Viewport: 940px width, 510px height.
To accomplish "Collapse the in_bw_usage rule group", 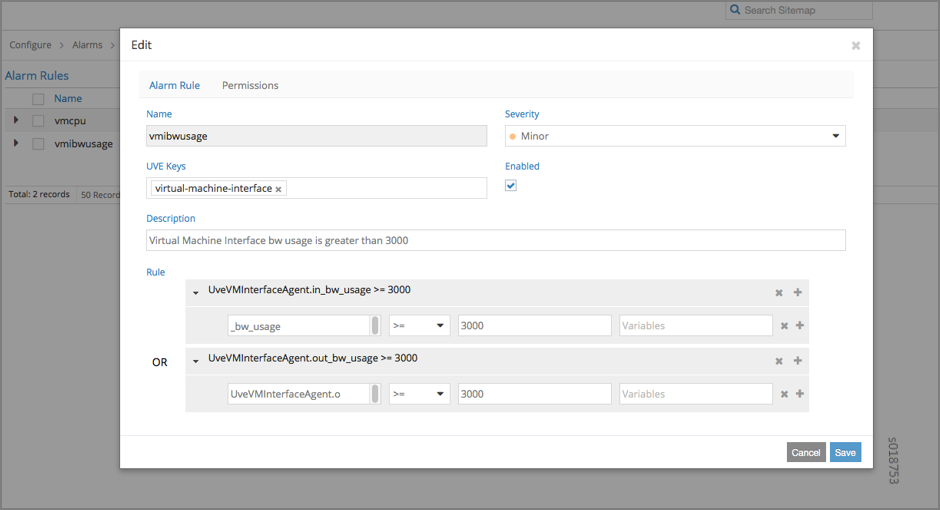I will 196,293.
